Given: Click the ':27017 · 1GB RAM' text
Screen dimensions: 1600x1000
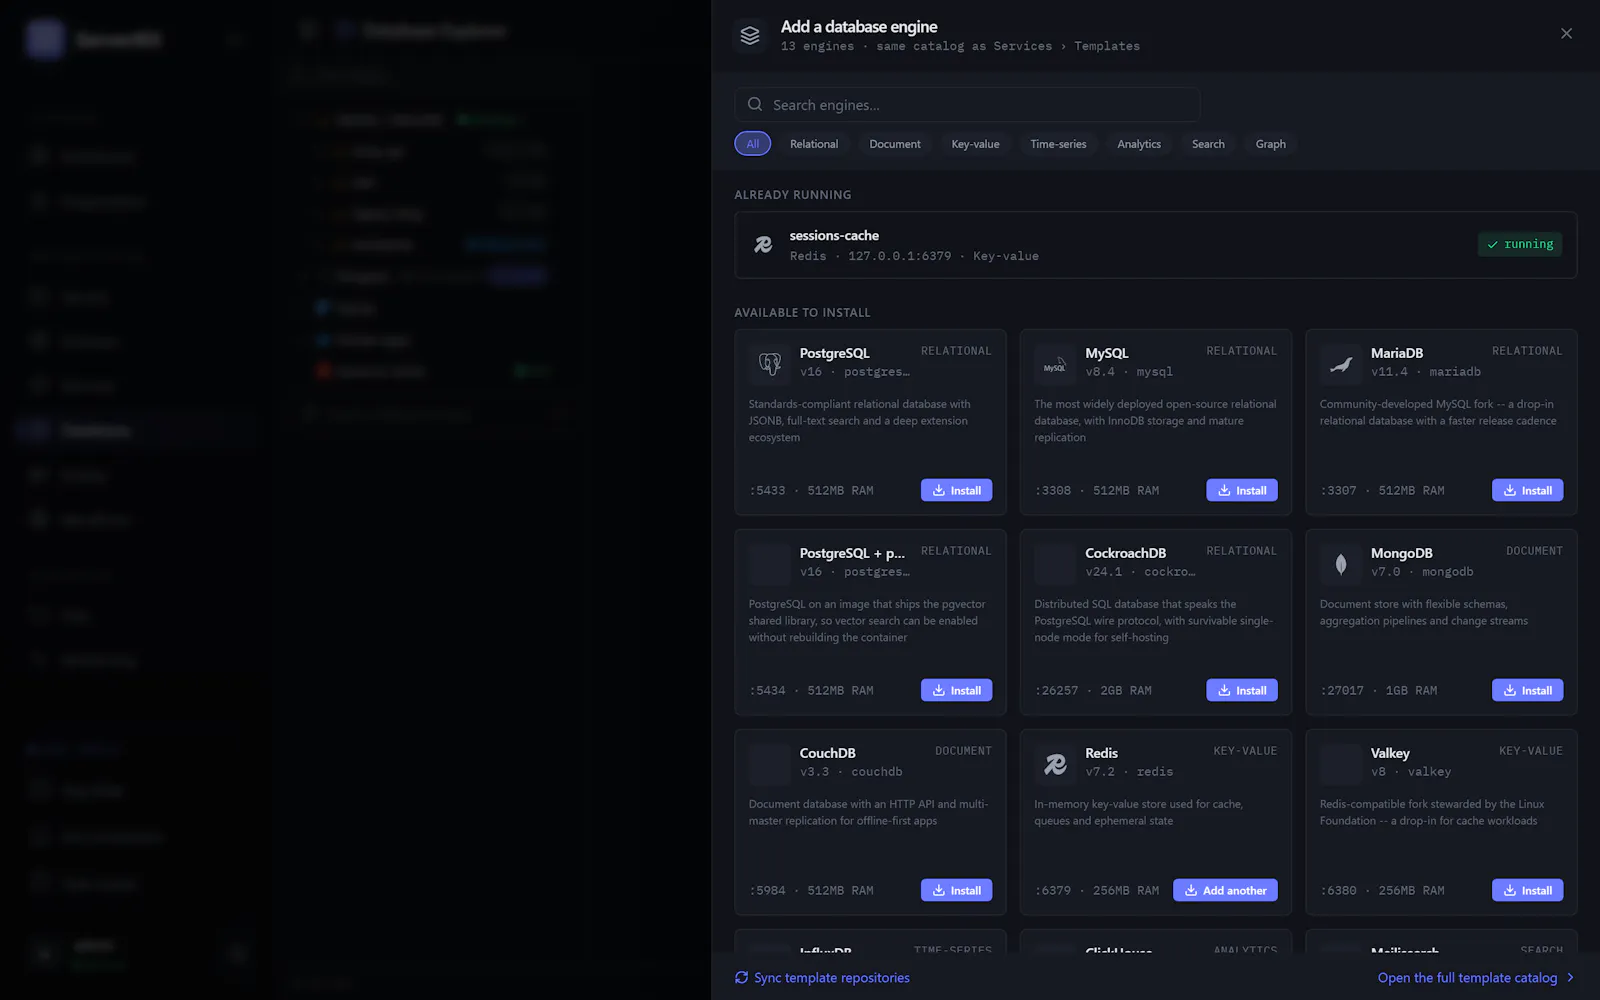Looking at the screenshot, I should 1378,691.
